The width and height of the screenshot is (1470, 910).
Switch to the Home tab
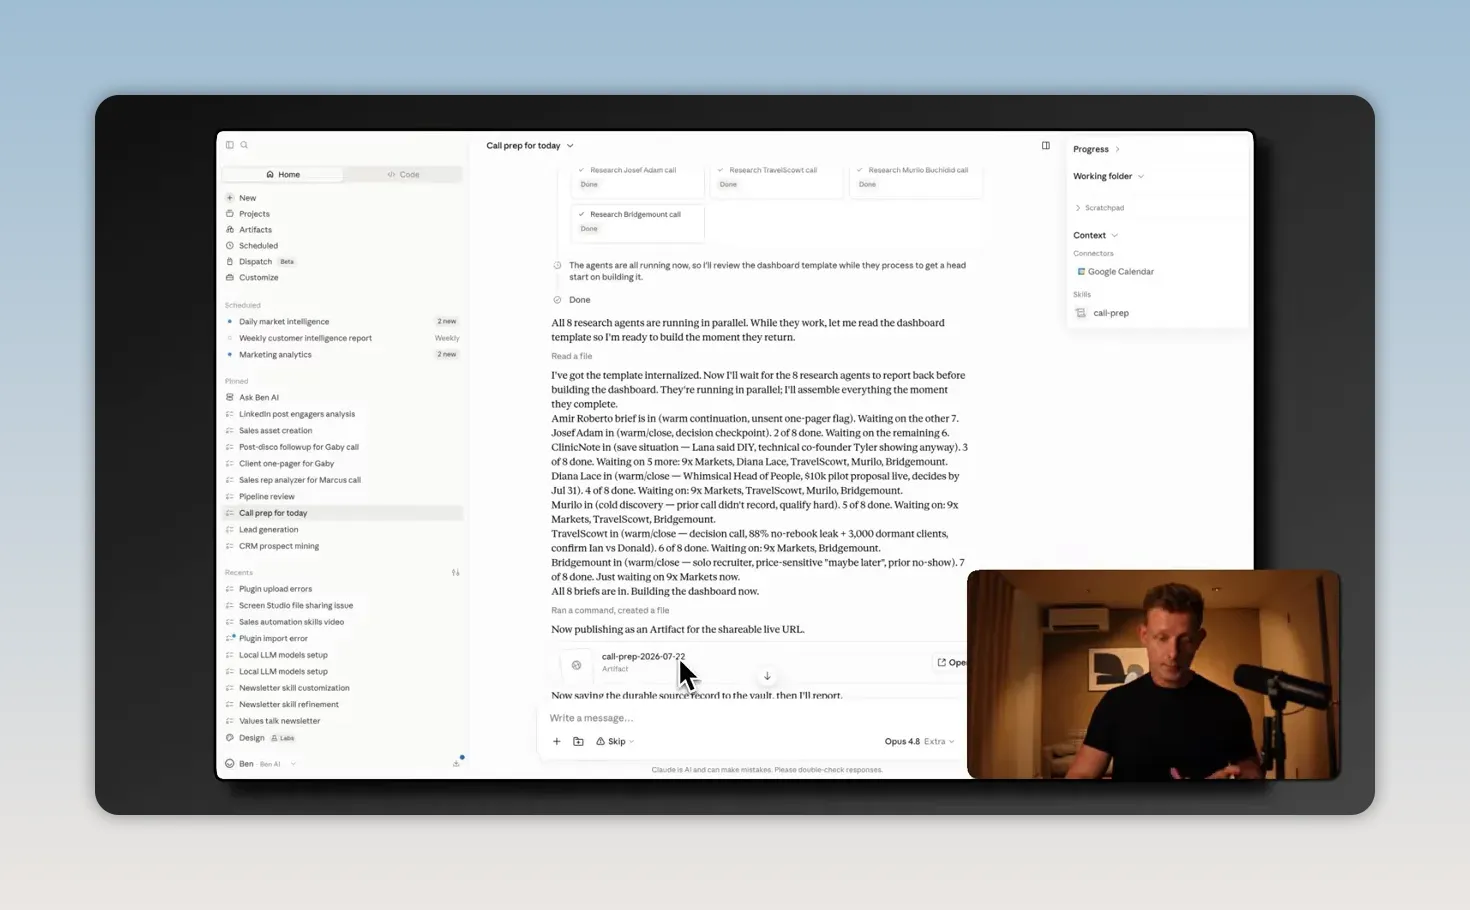[283, 175]
